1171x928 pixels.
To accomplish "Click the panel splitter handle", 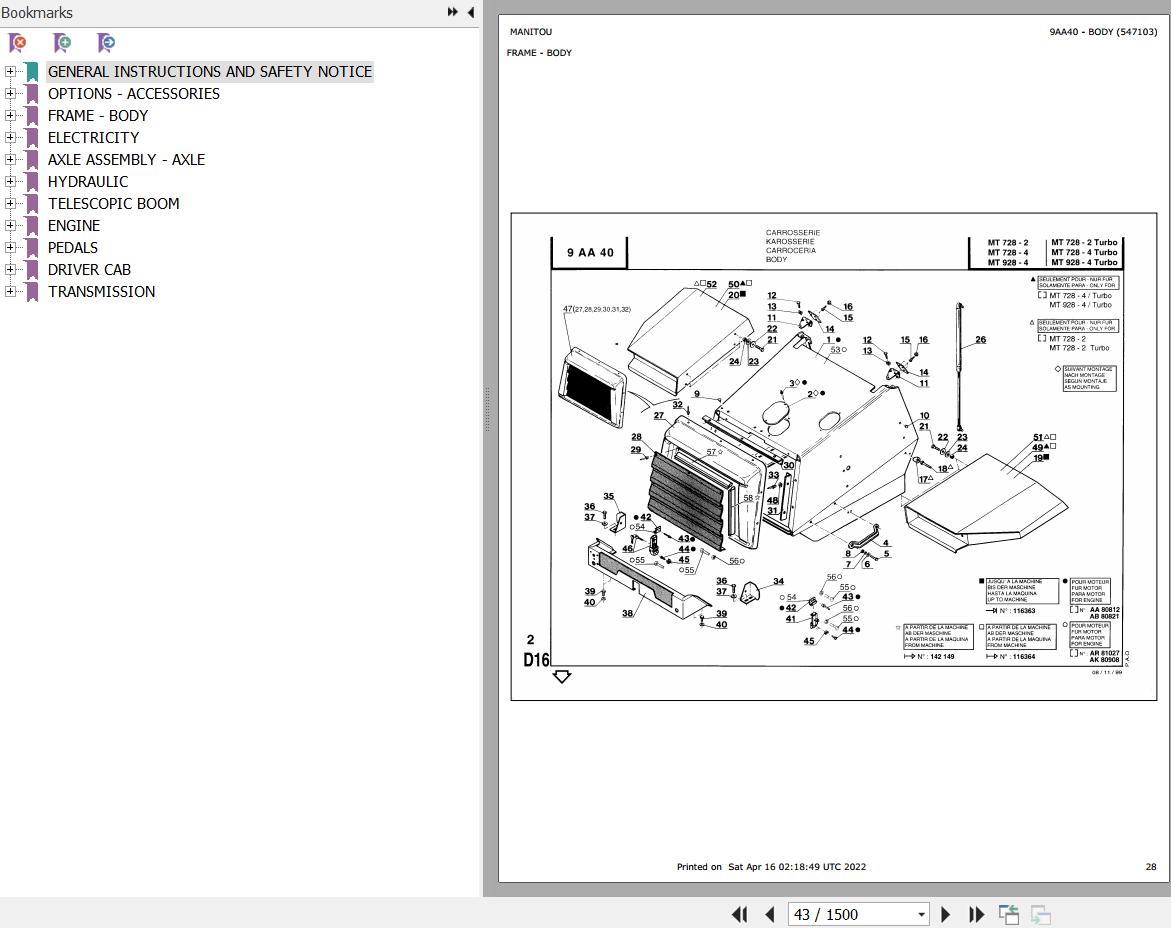I will 487,408.
